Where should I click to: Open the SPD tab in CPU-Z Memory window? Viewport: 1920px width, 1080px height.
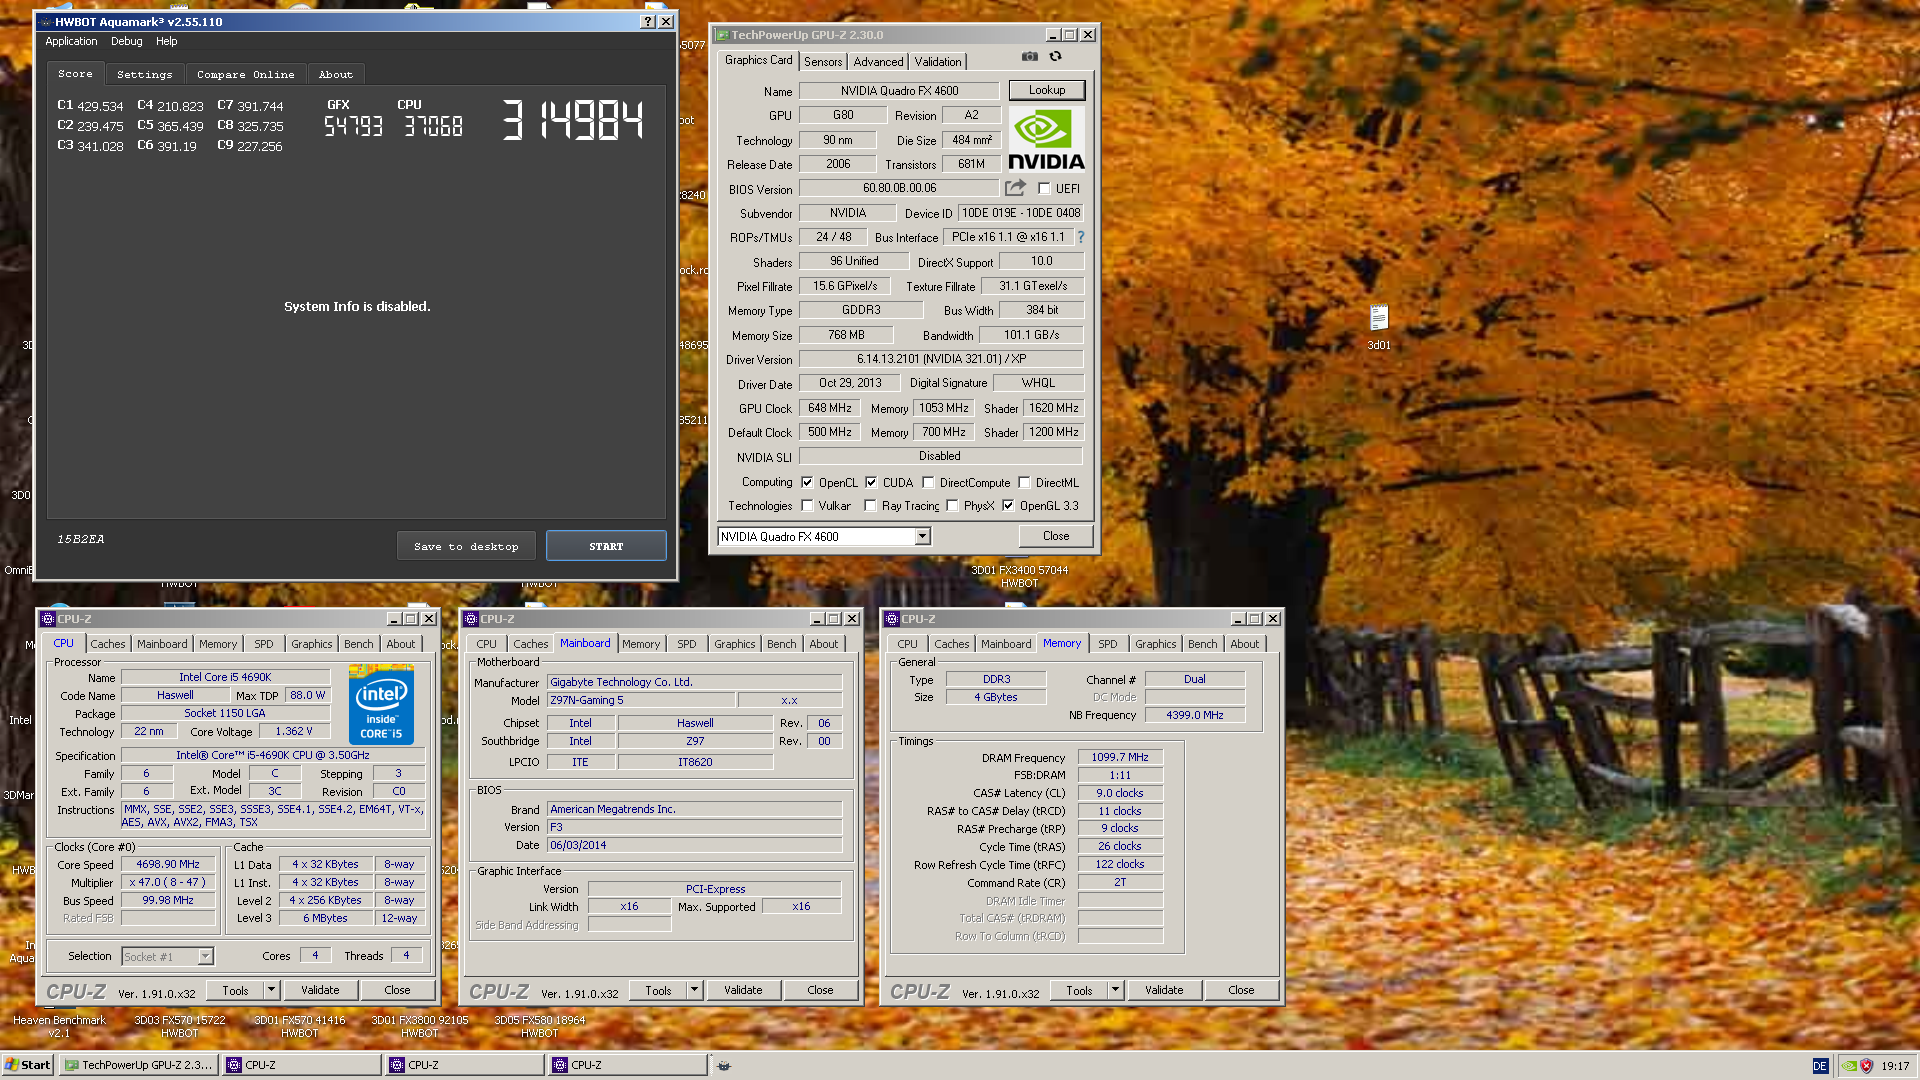click(1108, 645)
